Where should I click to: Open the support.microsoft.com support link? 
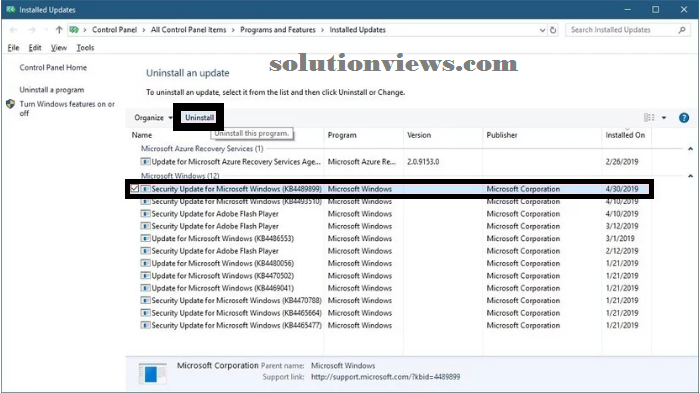pos(385,377)
